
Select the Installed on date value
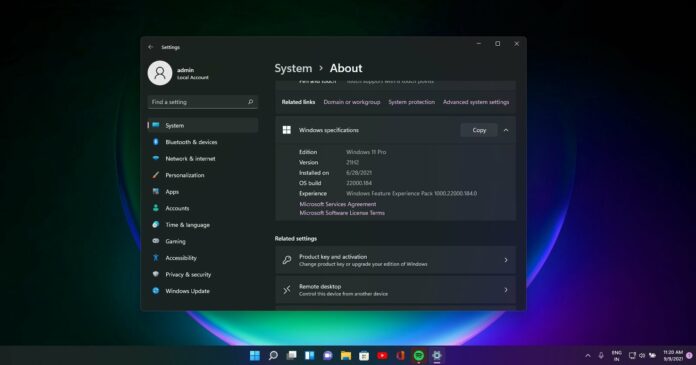(359, 173)
